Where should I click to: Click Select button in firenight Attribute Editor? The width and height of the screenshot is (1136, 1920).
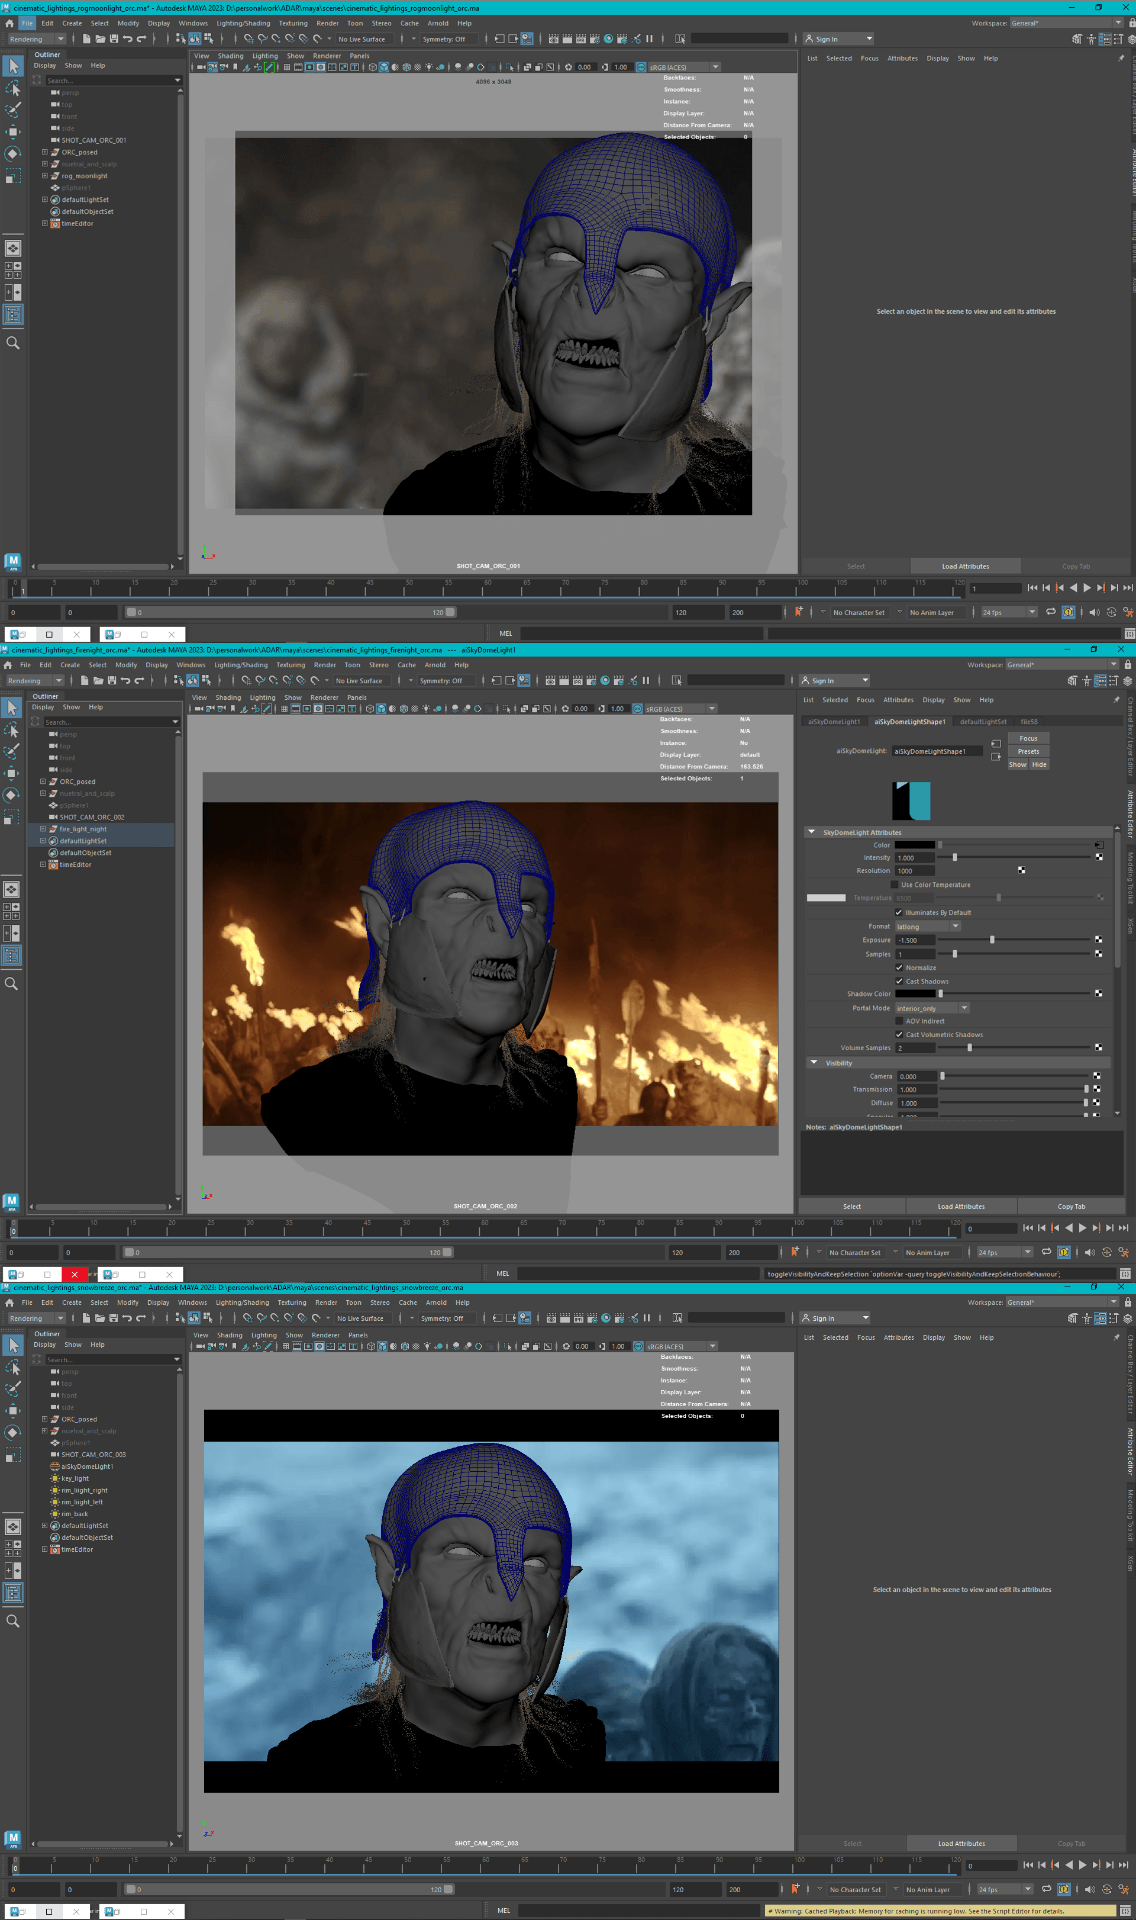click(x=852, y=1207)
